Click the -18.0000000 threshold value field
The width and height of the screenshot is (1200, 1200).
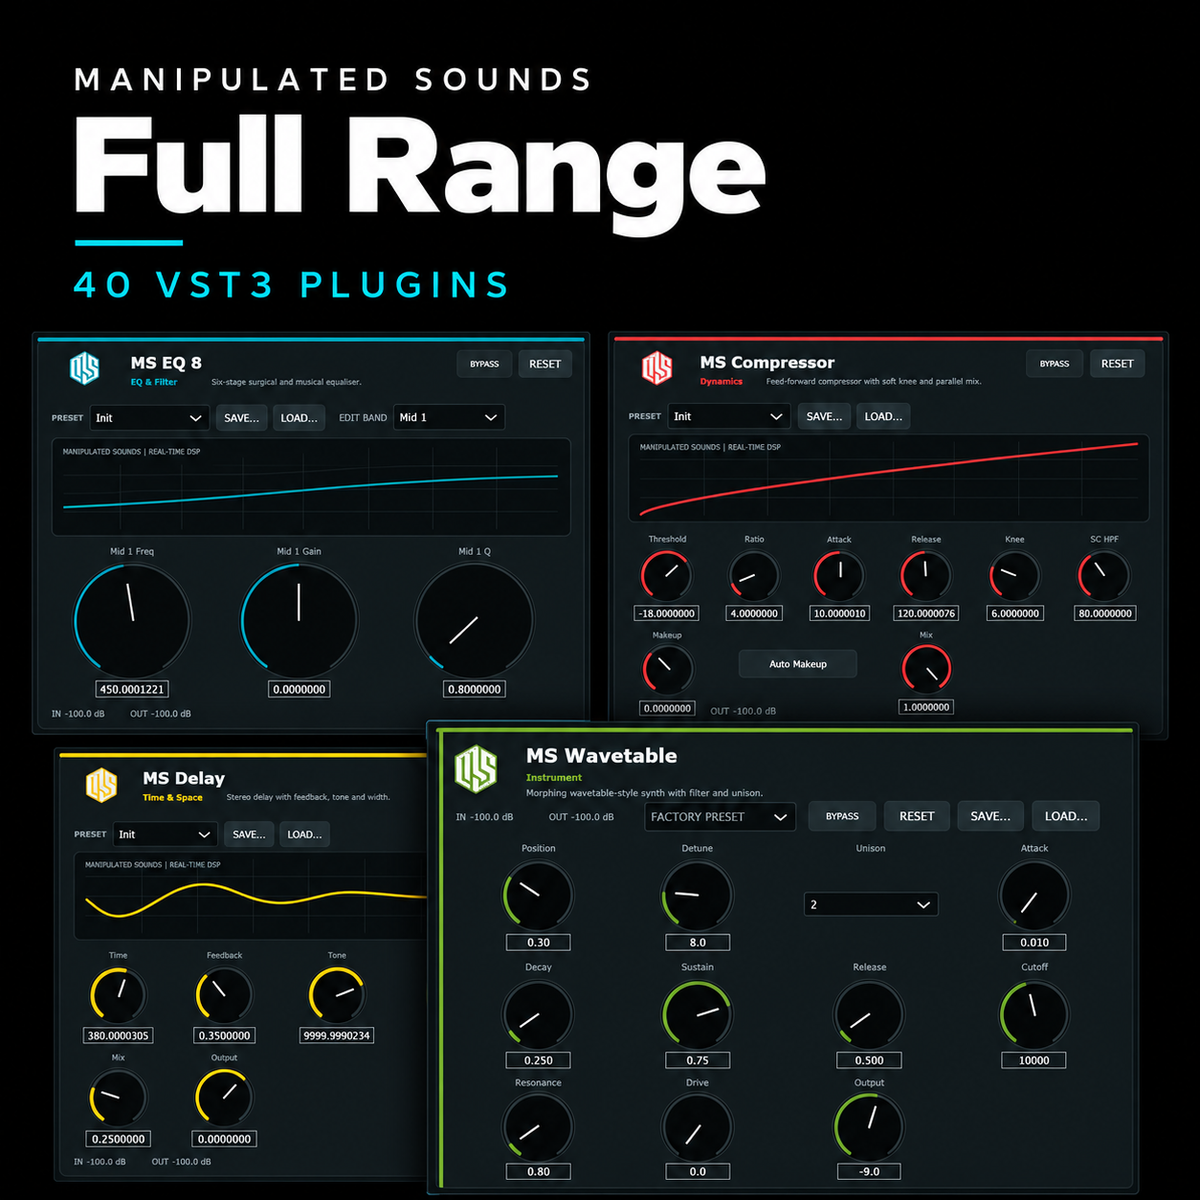click(666, 613)
